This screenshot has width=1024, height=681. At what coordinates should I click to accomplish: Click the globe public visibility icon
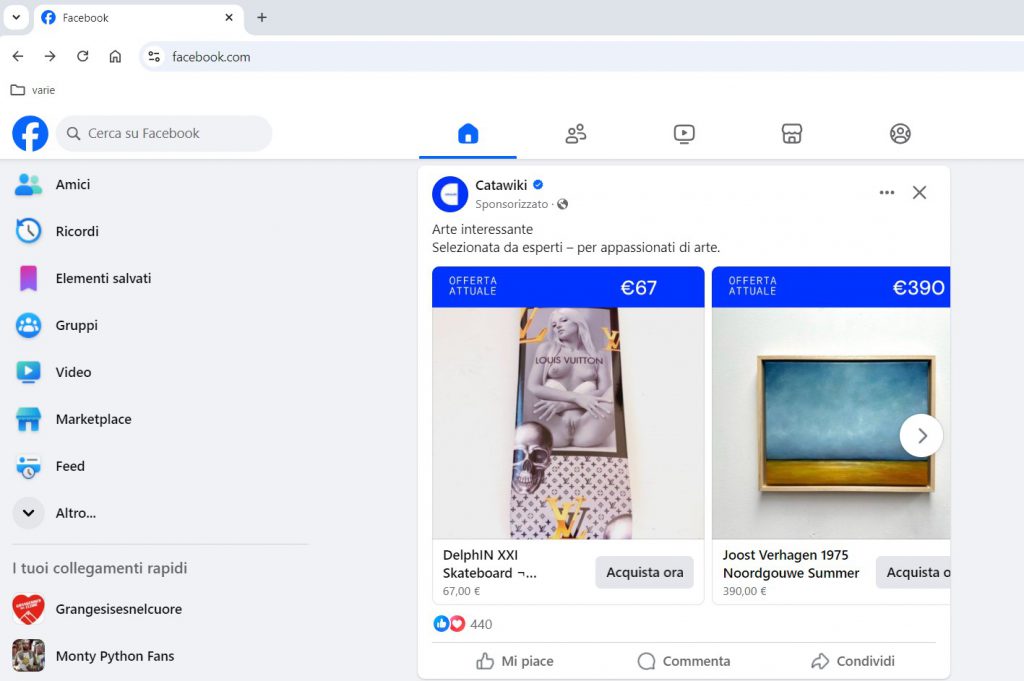coord(562,204)
